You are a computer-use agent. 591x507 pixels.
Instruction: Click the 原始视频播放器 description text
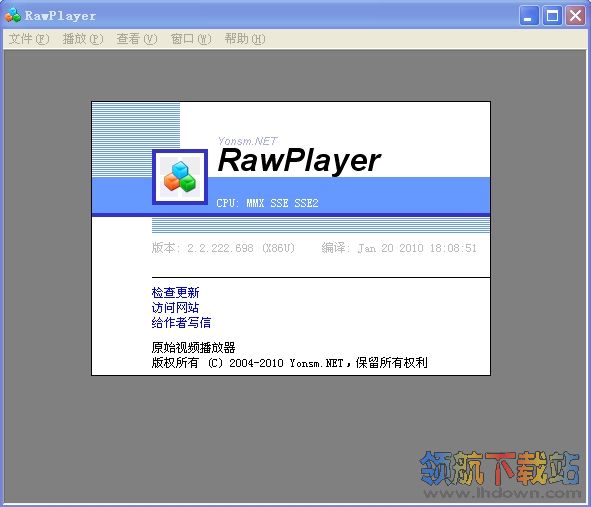pyautogui.click(x=193, y=347)
